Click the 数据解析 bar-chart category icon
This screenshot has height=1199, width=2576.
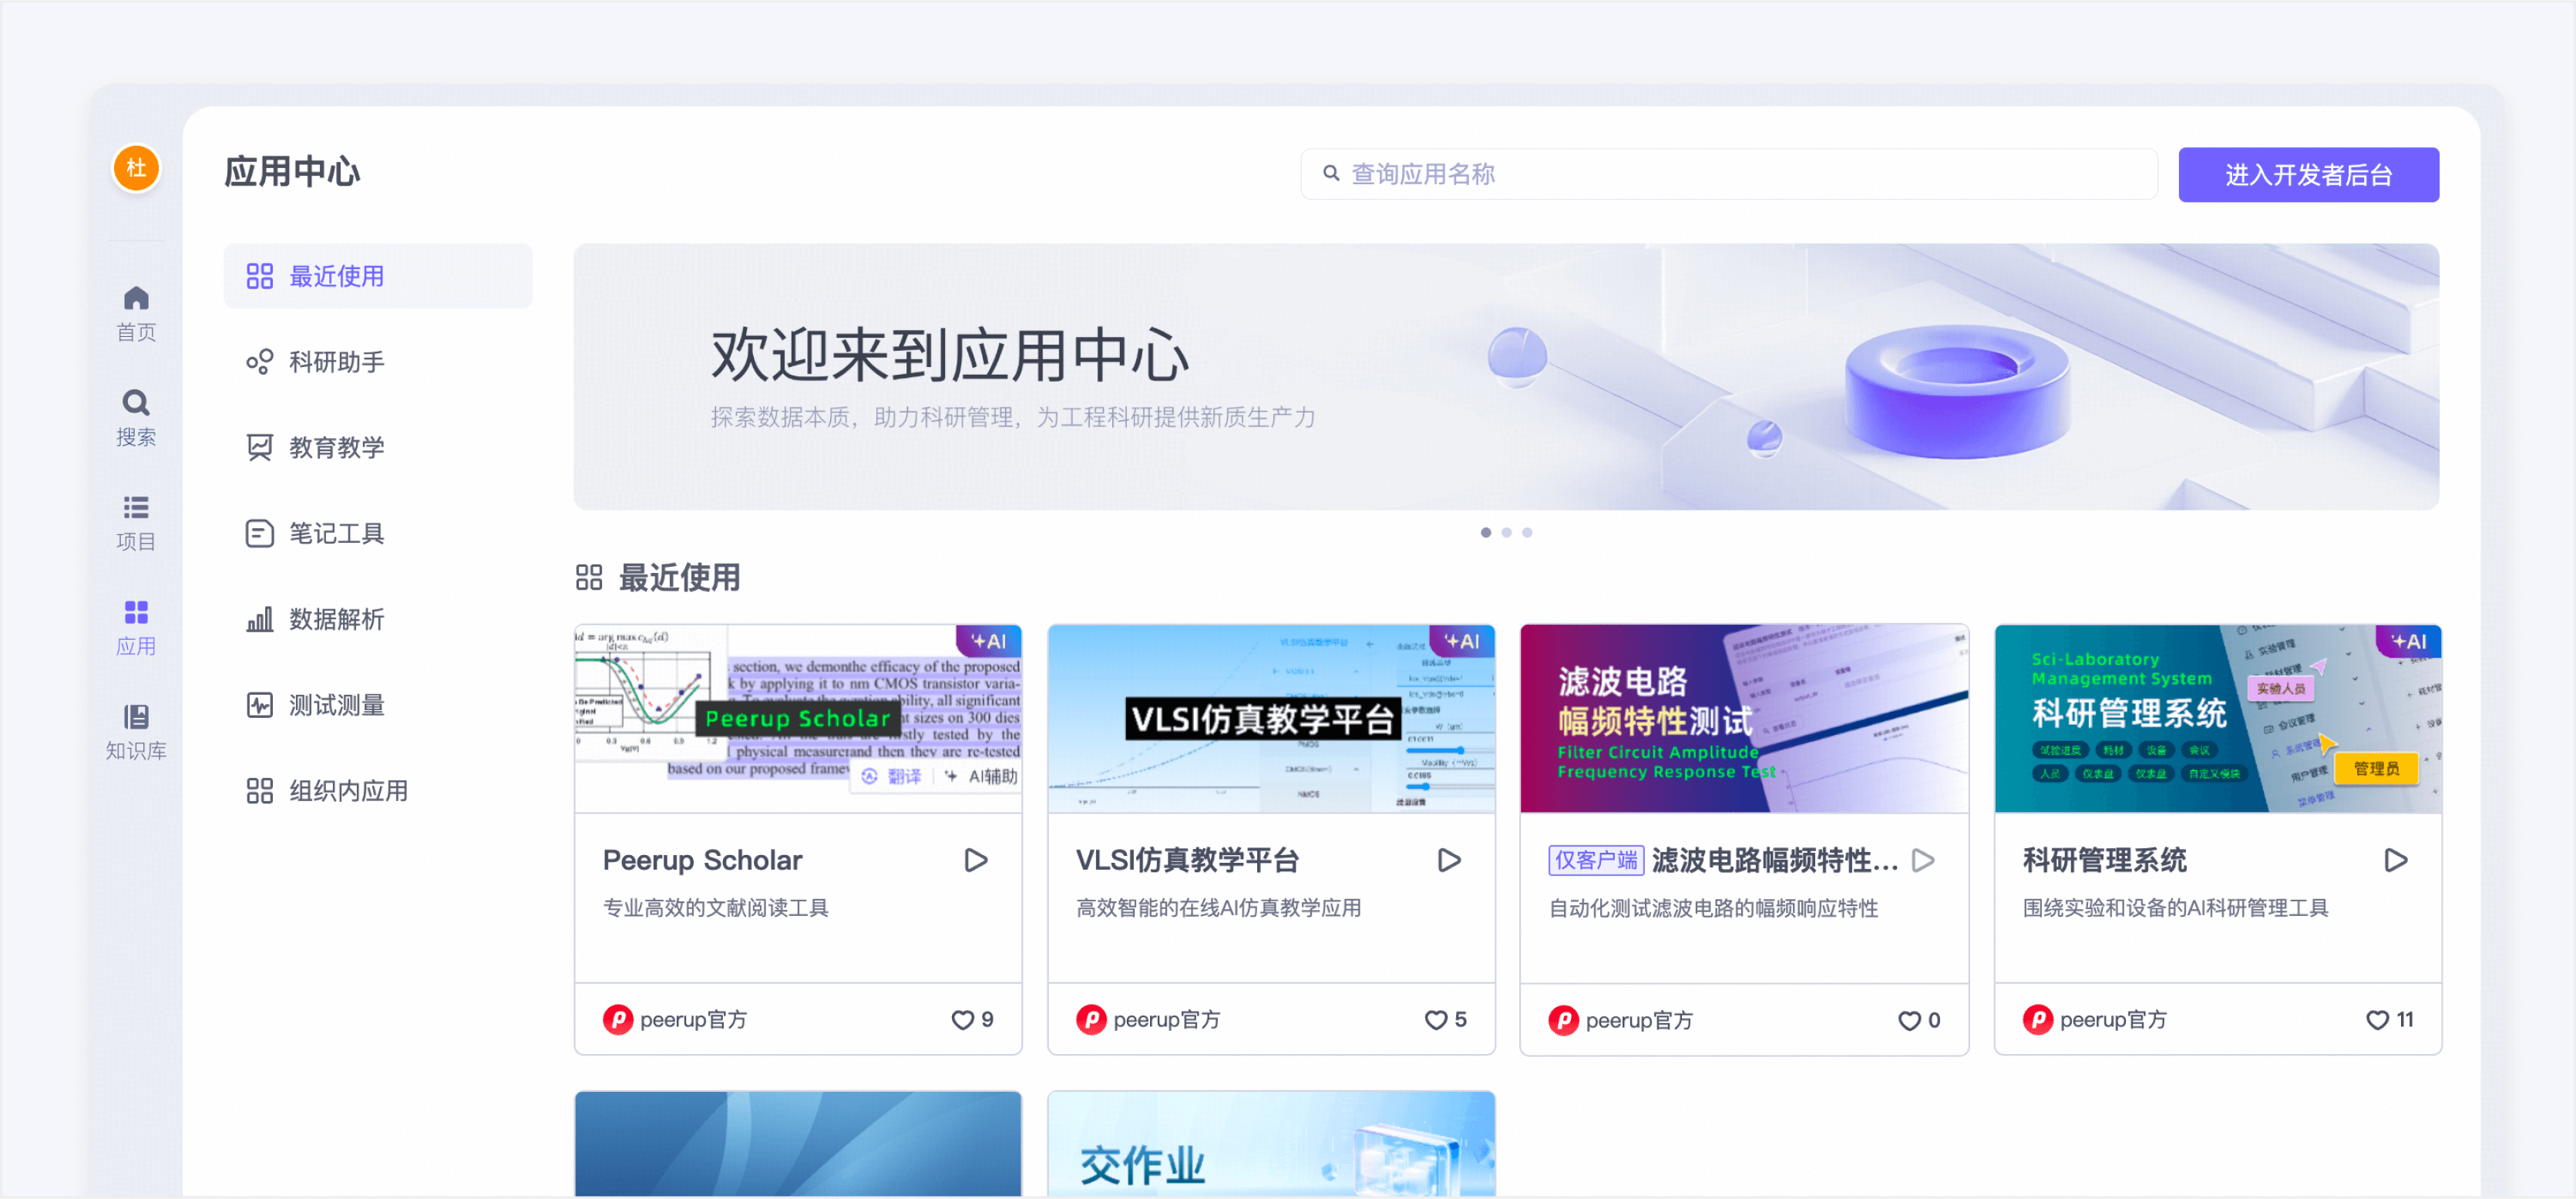[x=260, y=619]
